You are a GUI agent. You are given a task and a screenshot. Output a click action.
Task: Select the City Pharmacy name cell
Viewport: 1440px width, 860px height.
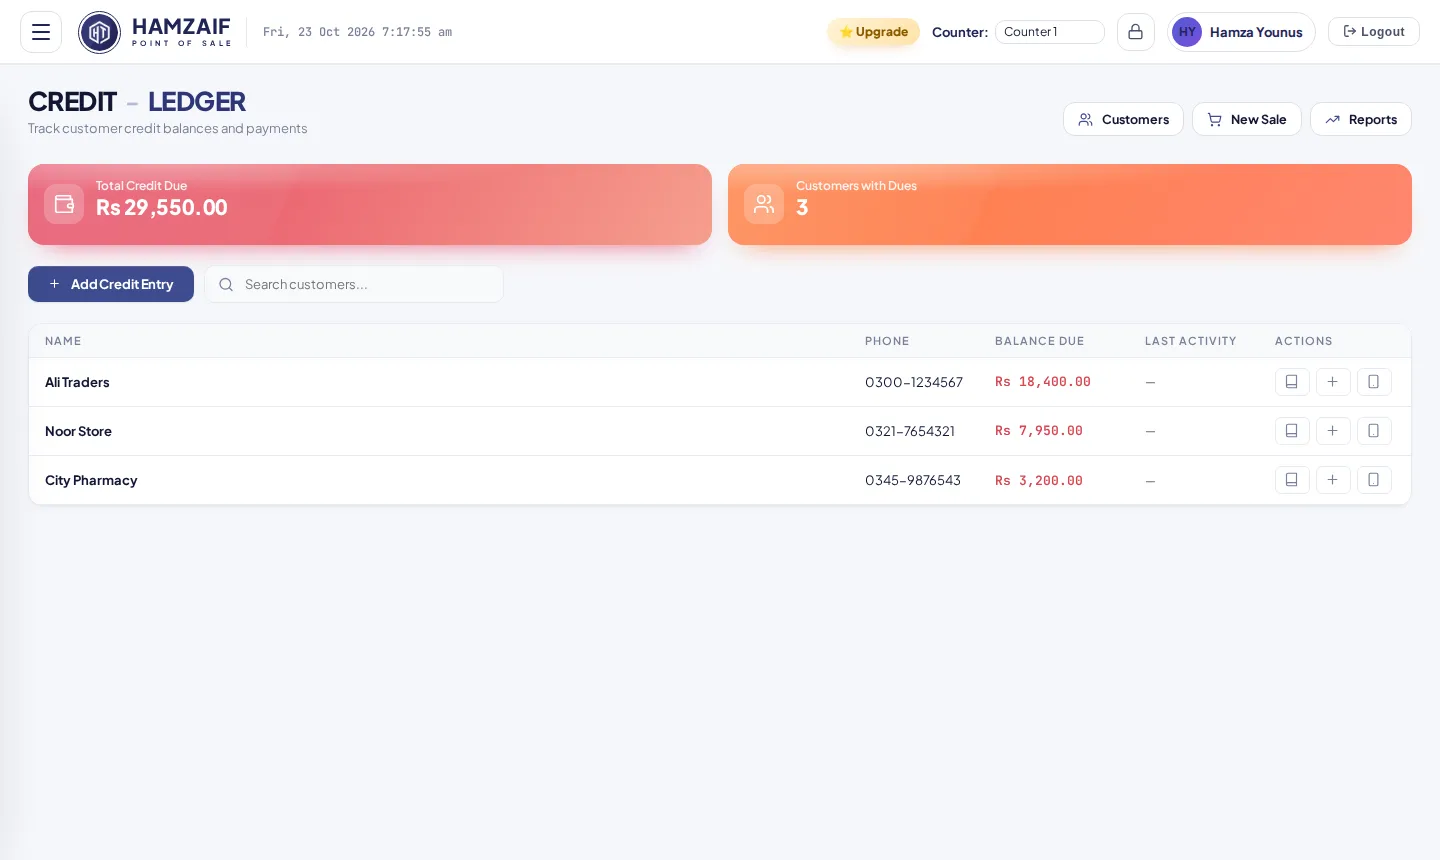pos(91,480)
